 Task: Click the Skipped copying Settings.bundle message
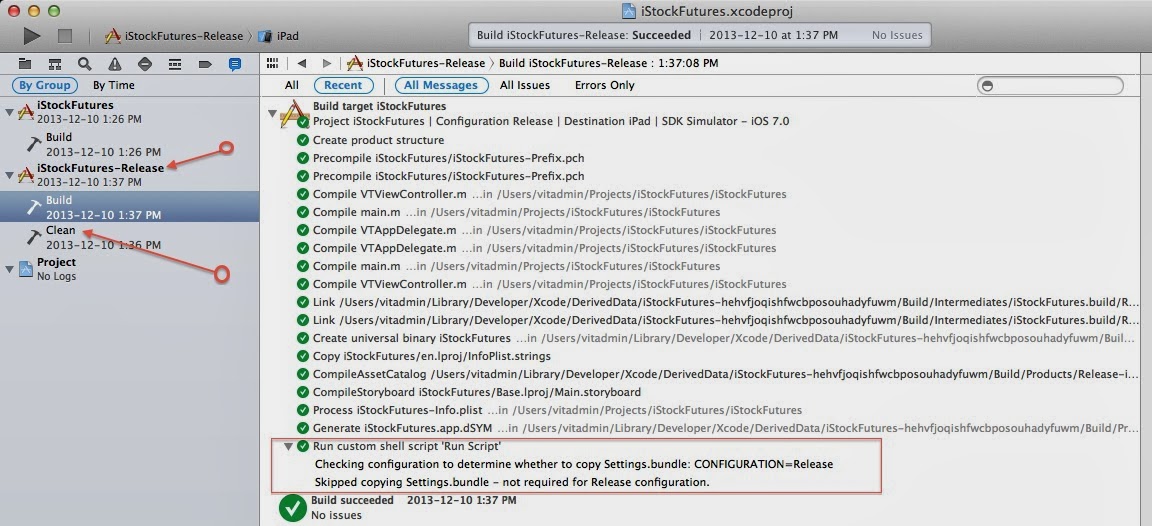511,482
